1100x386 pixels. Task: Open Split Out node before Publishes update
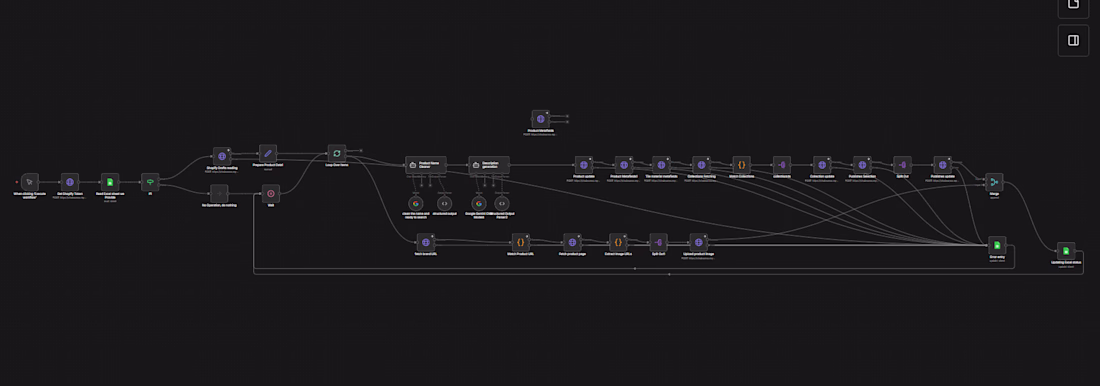click(903, 166)
